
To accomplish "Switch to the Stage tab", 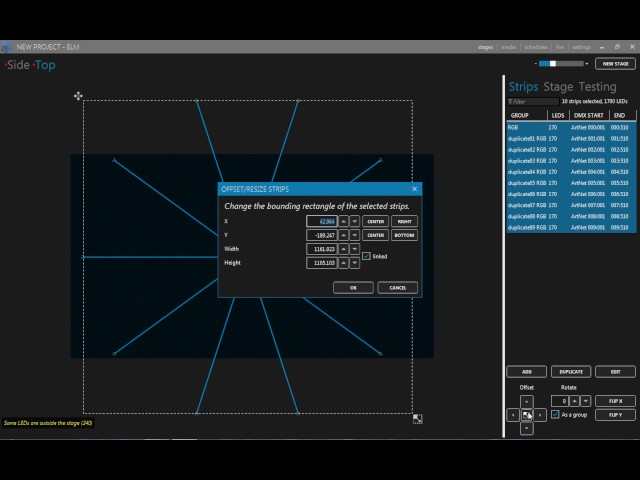I will 558,87.
